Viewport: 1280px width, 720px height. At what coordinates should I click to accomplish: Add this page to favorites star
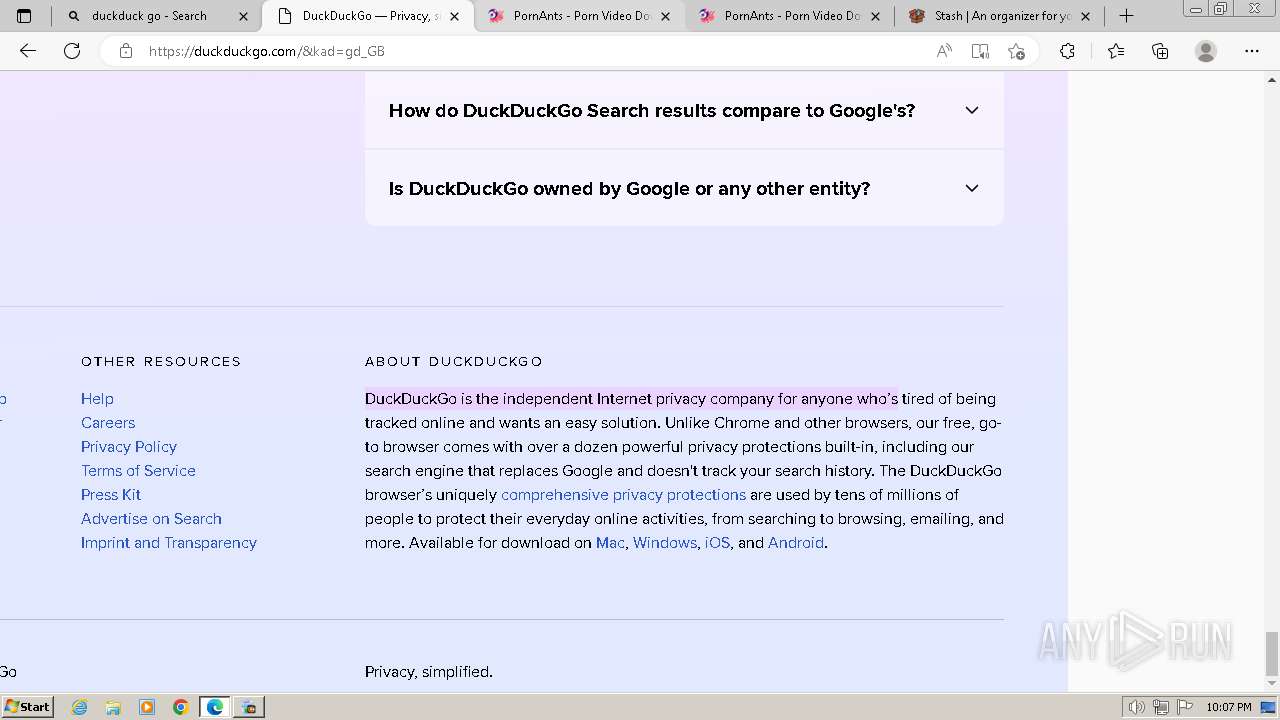click(x=1016, y=51)
